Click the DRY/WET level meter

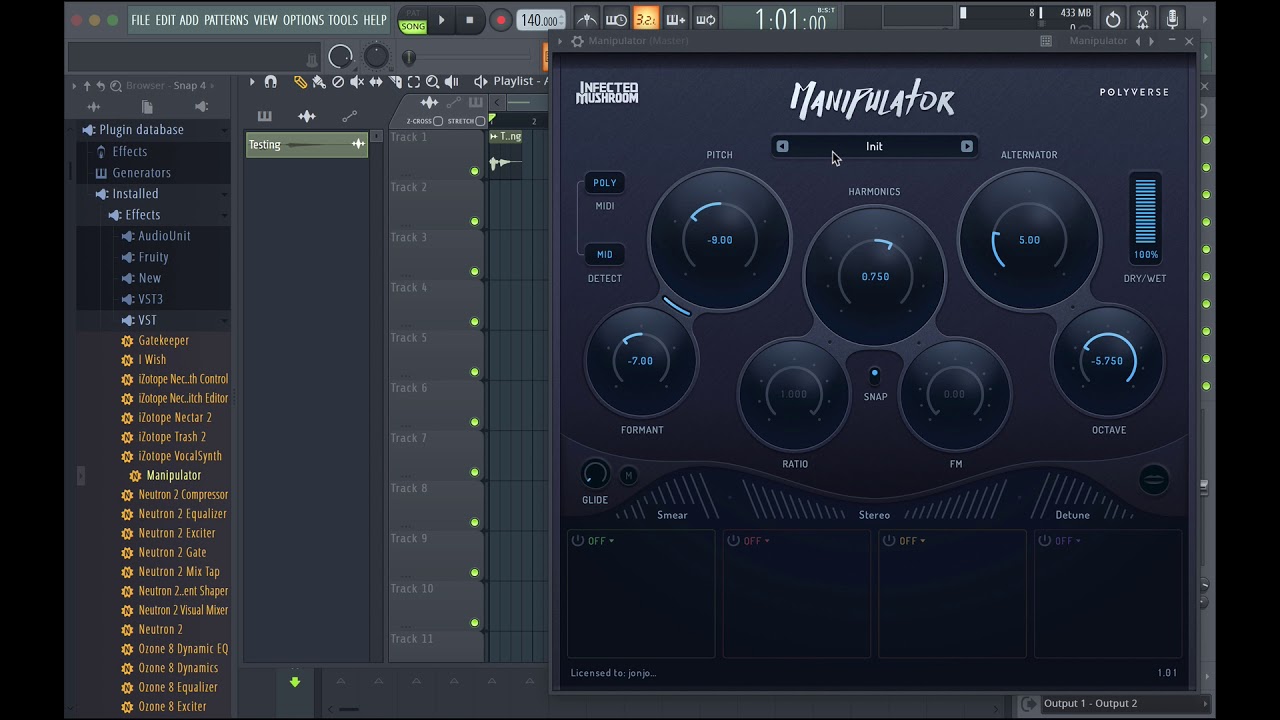(1145, 211)
